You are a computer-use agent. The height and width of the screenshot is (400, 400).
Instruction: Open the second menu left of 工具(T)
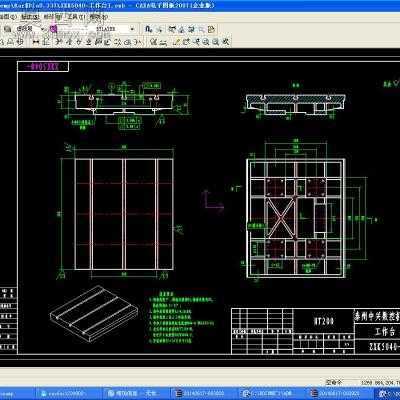tap(30, 17)
